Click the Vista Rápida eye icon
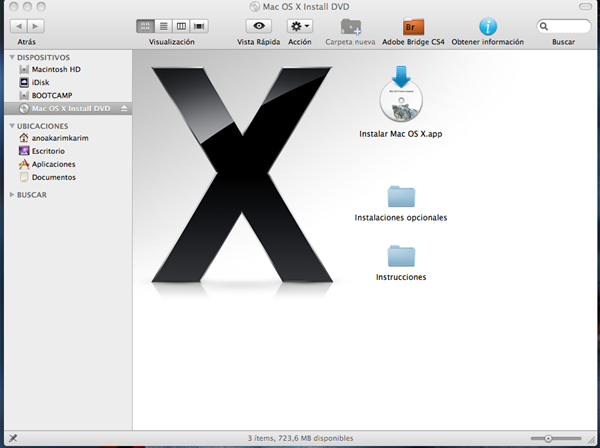The height and width of the screenshot is (448, 600). (259, 25)
